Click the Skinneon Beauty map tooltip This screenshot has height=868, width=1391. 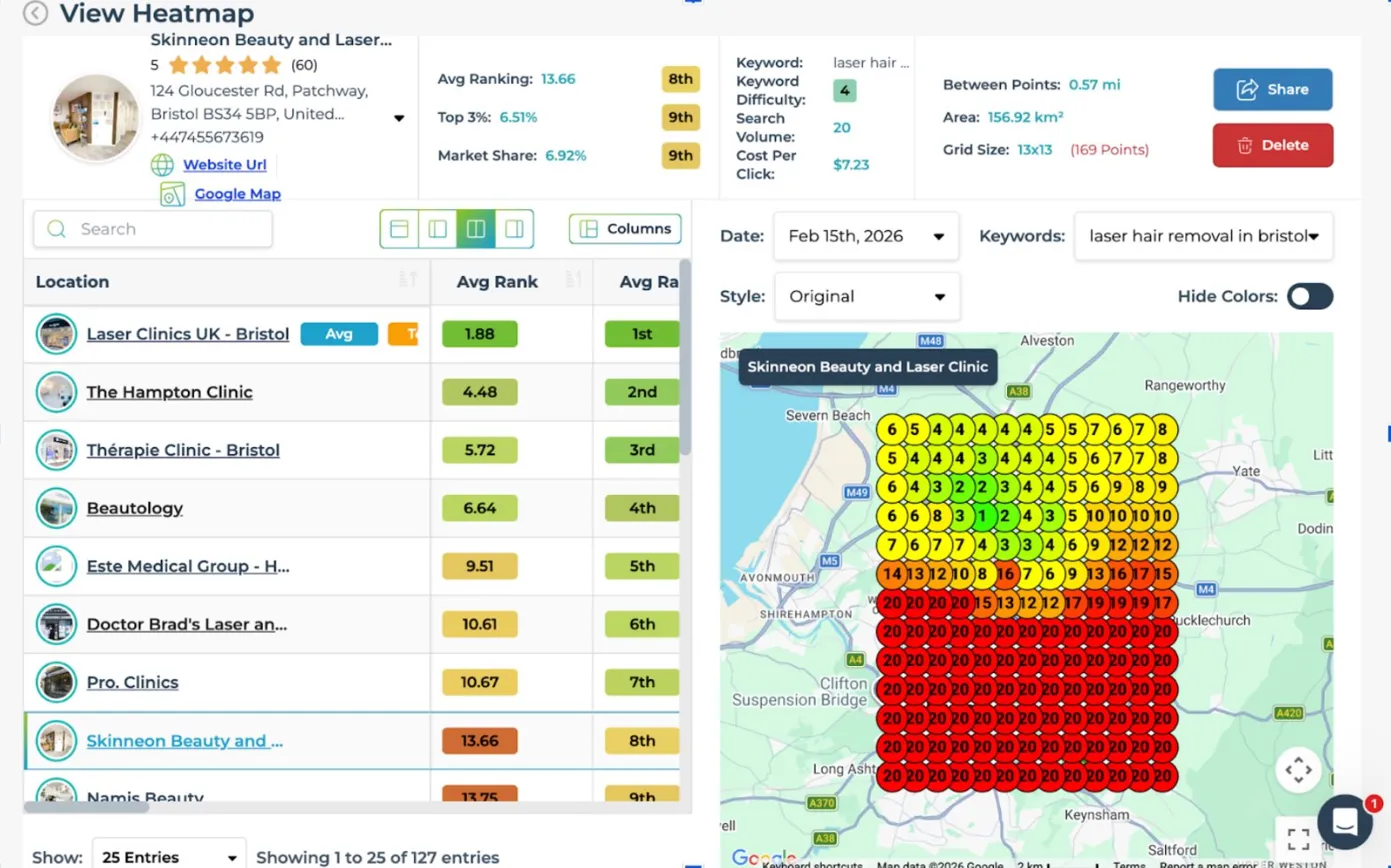[x=868, y=367]
